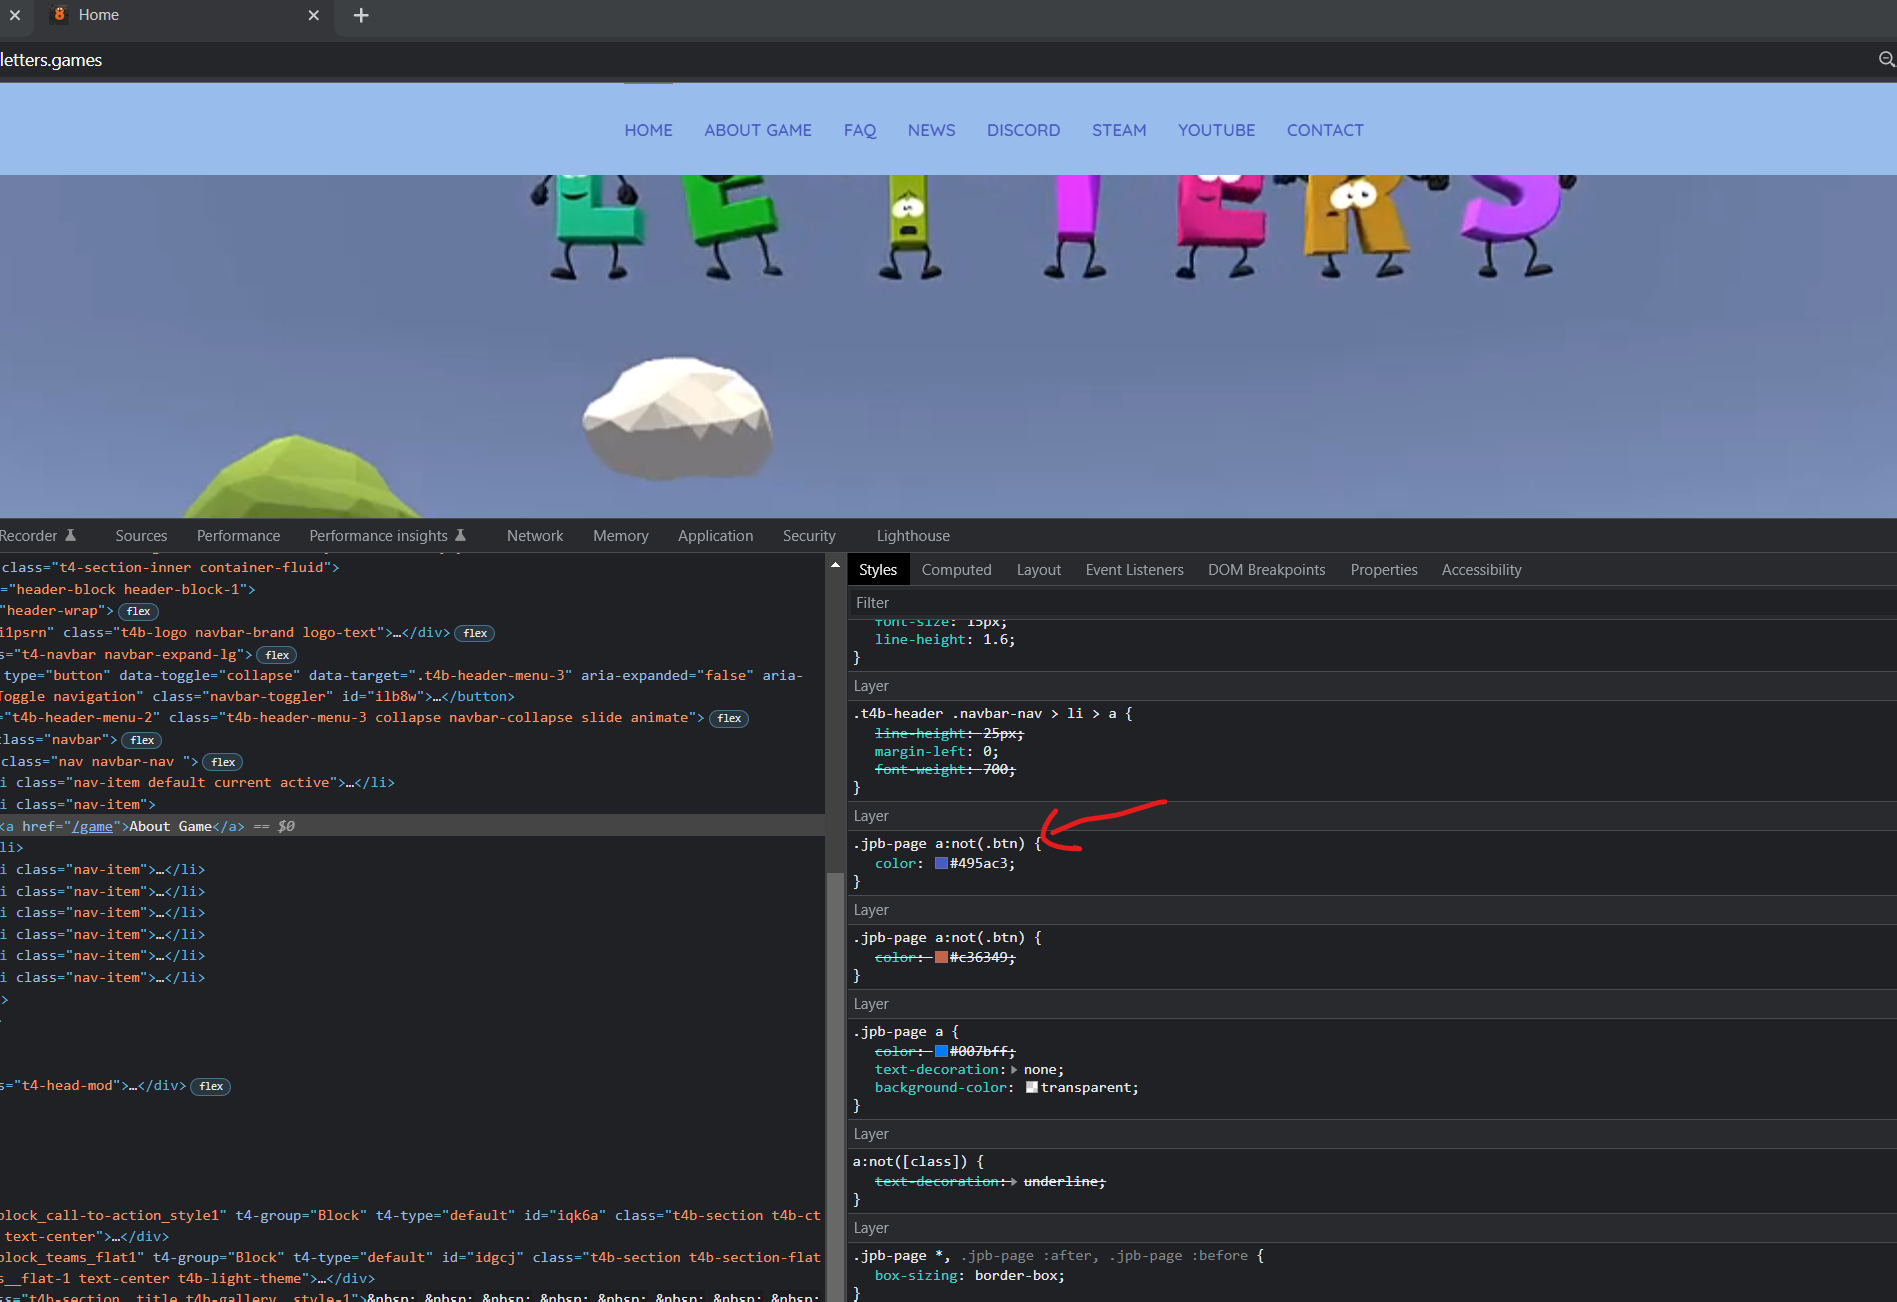
Task: Open color picker for #495ac3 swatch
Action: coord(941,864)
